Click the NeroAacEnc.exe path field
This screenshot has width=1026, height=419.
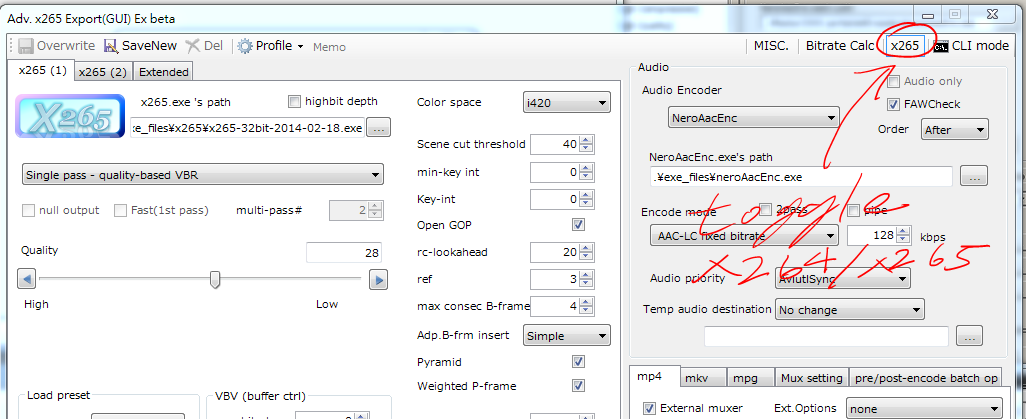[800, 177]
